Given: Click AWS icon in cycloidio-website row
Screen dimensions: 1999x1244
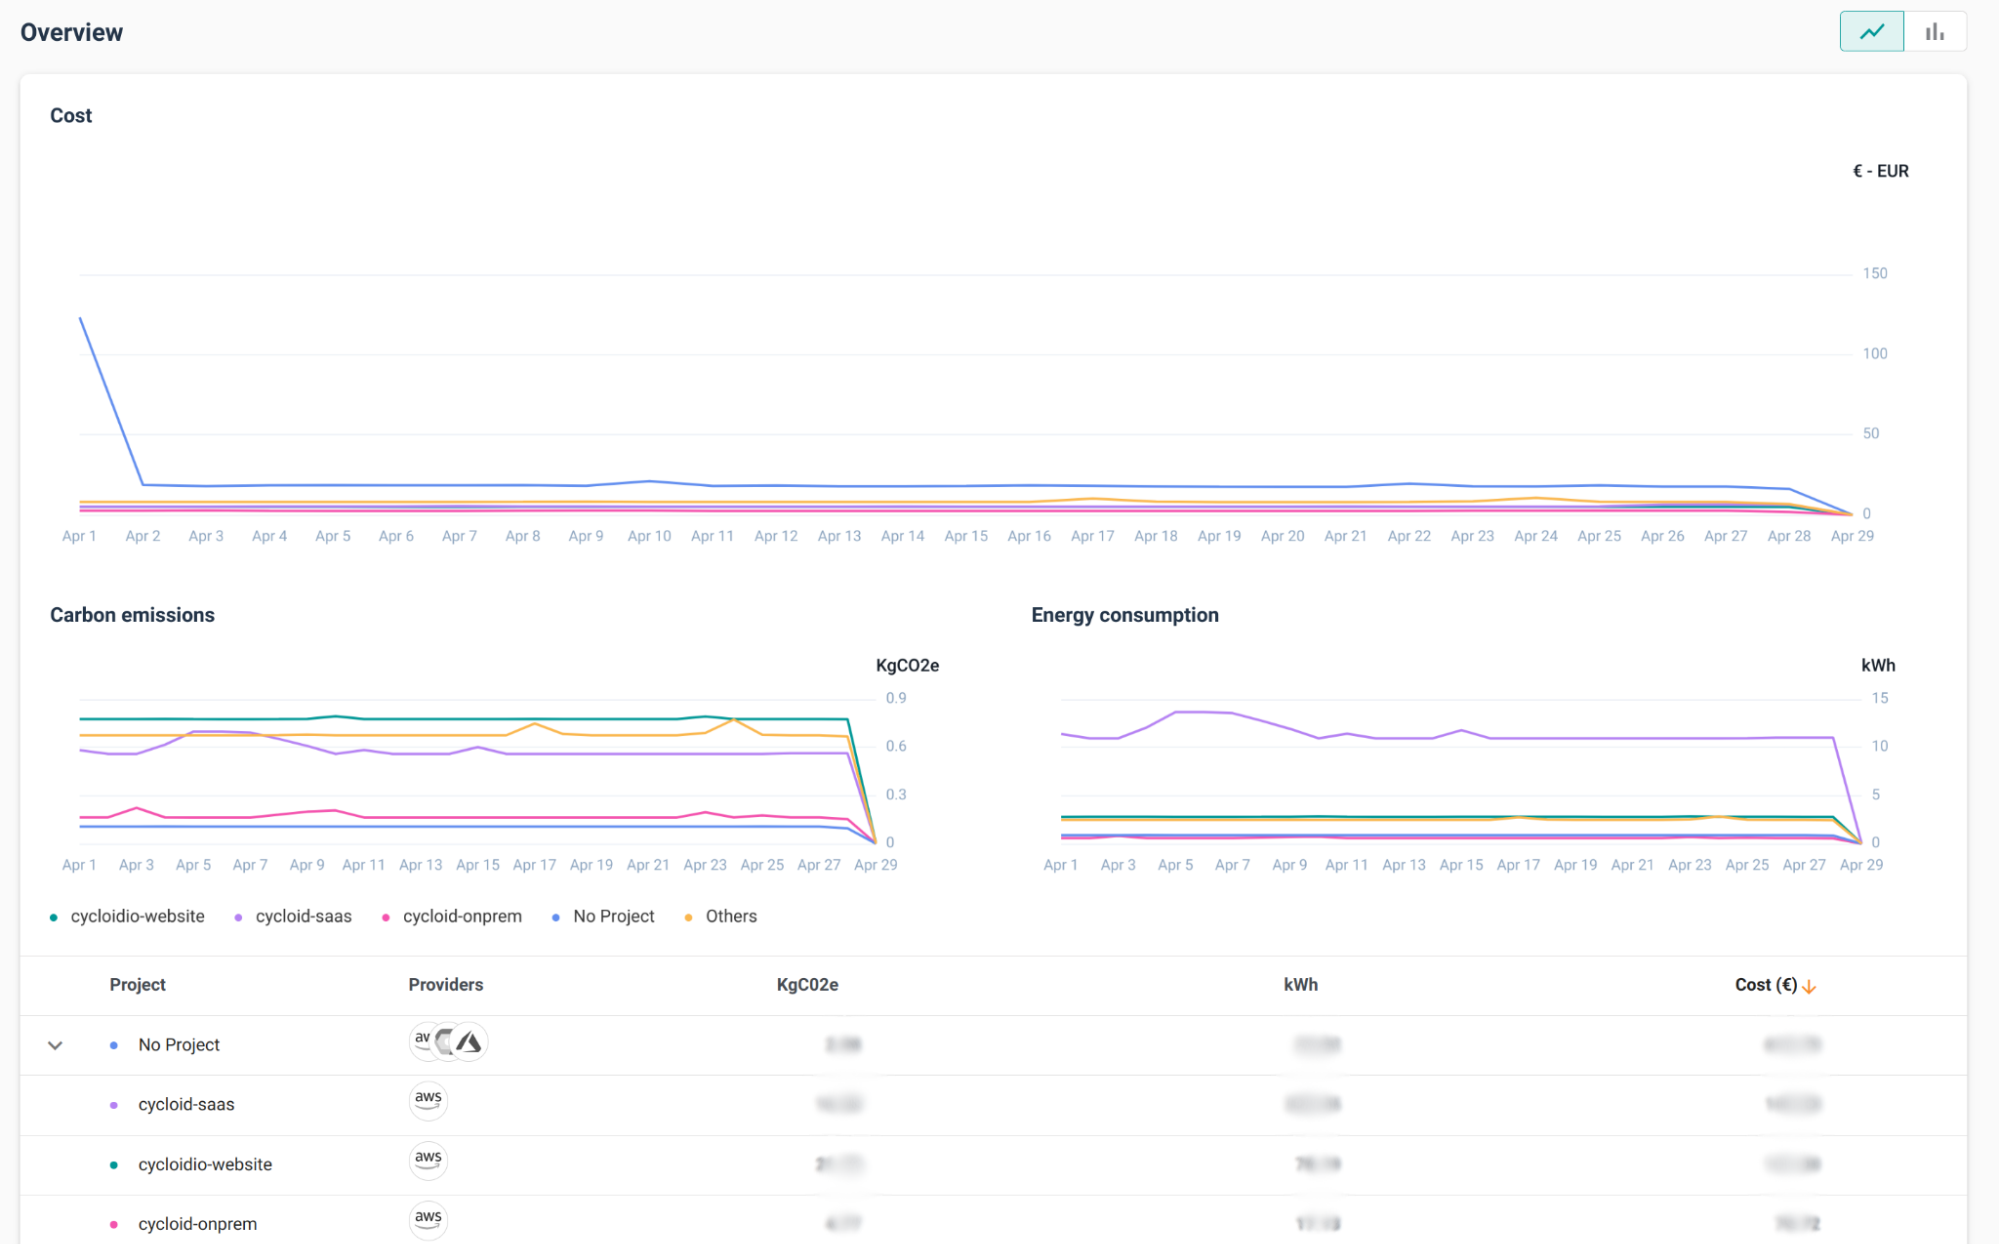Looking at the screenshot, I should pos(428,1159).
